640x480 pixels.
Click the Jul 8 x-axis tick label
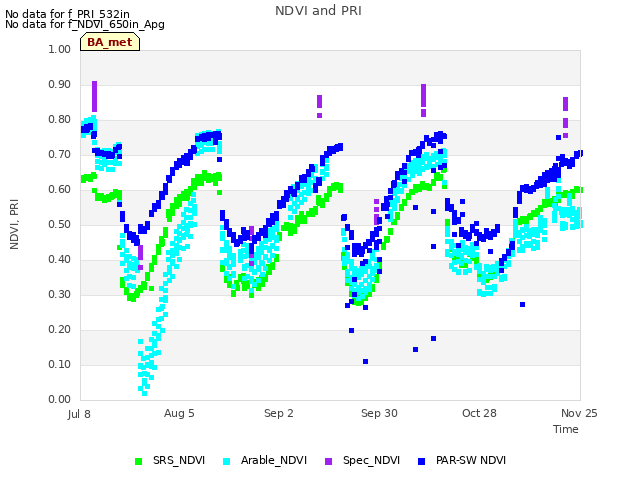(79, 414)
